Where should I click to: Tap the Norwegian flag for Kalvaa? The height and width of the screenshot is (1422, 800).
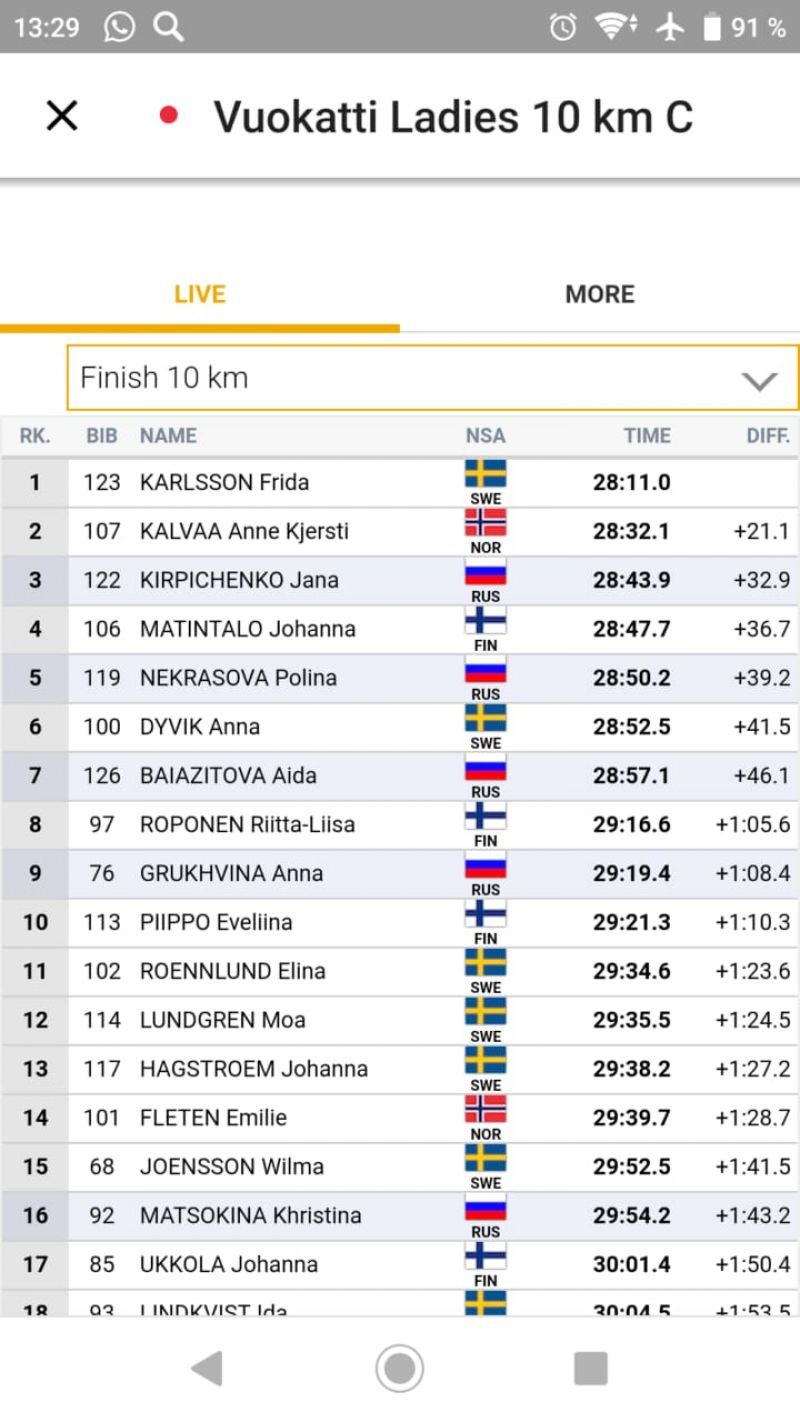(x=485, y=522)
